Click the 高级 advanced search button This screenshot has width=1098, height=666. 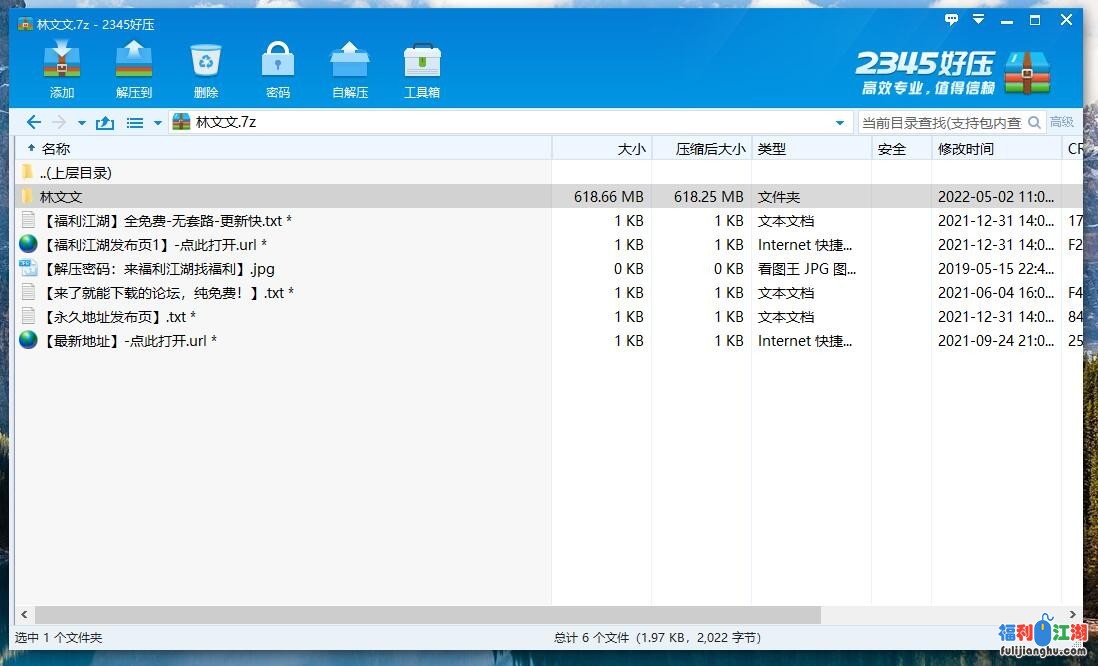click(x=1062, y=122)
